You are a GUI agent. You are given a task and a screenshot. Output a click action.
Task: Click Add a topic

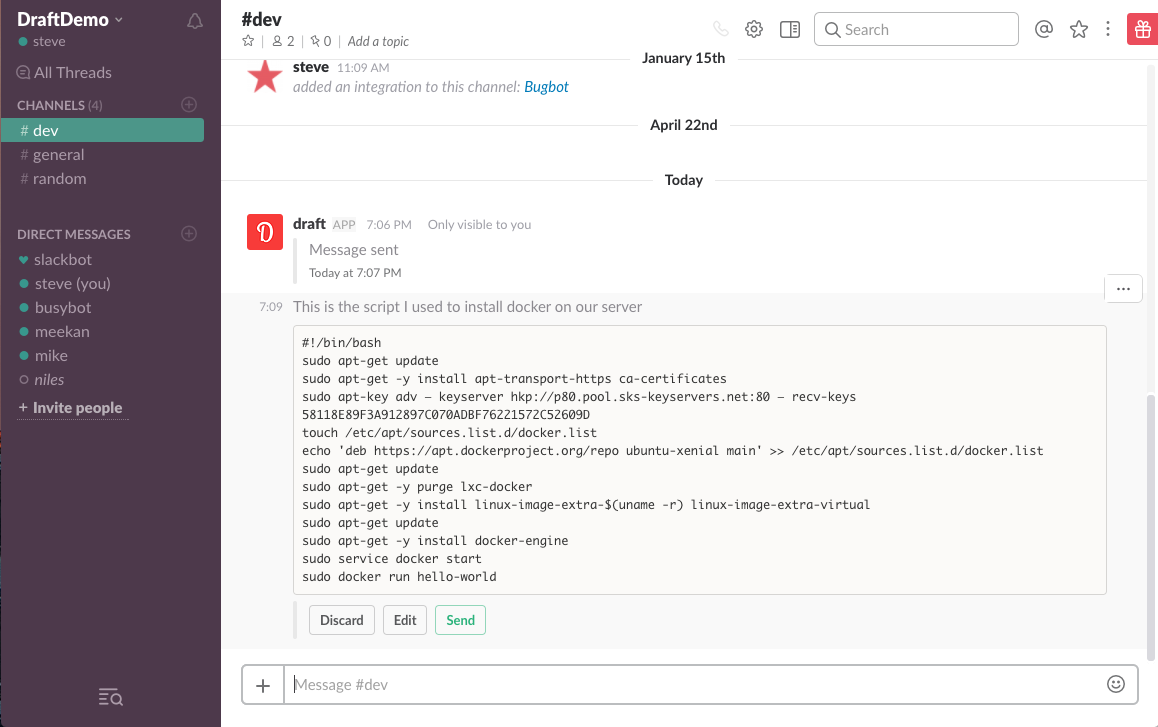[x=378, y=41]
